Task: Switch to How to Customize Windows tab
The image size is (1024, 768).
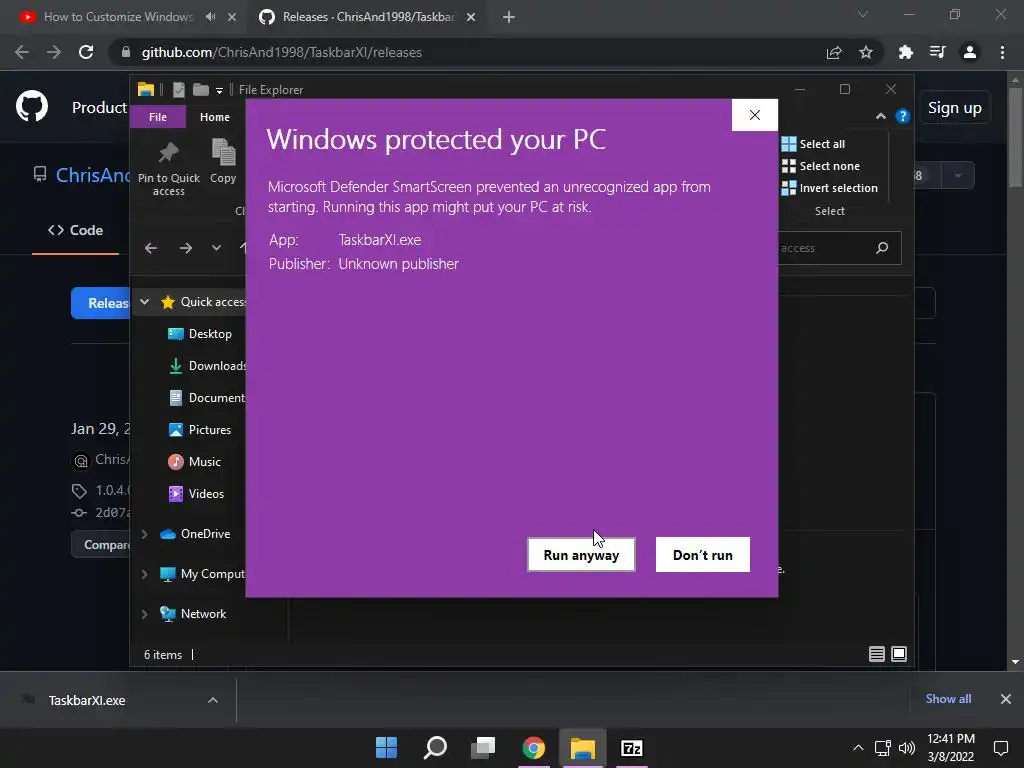Action: pos(118,17)
